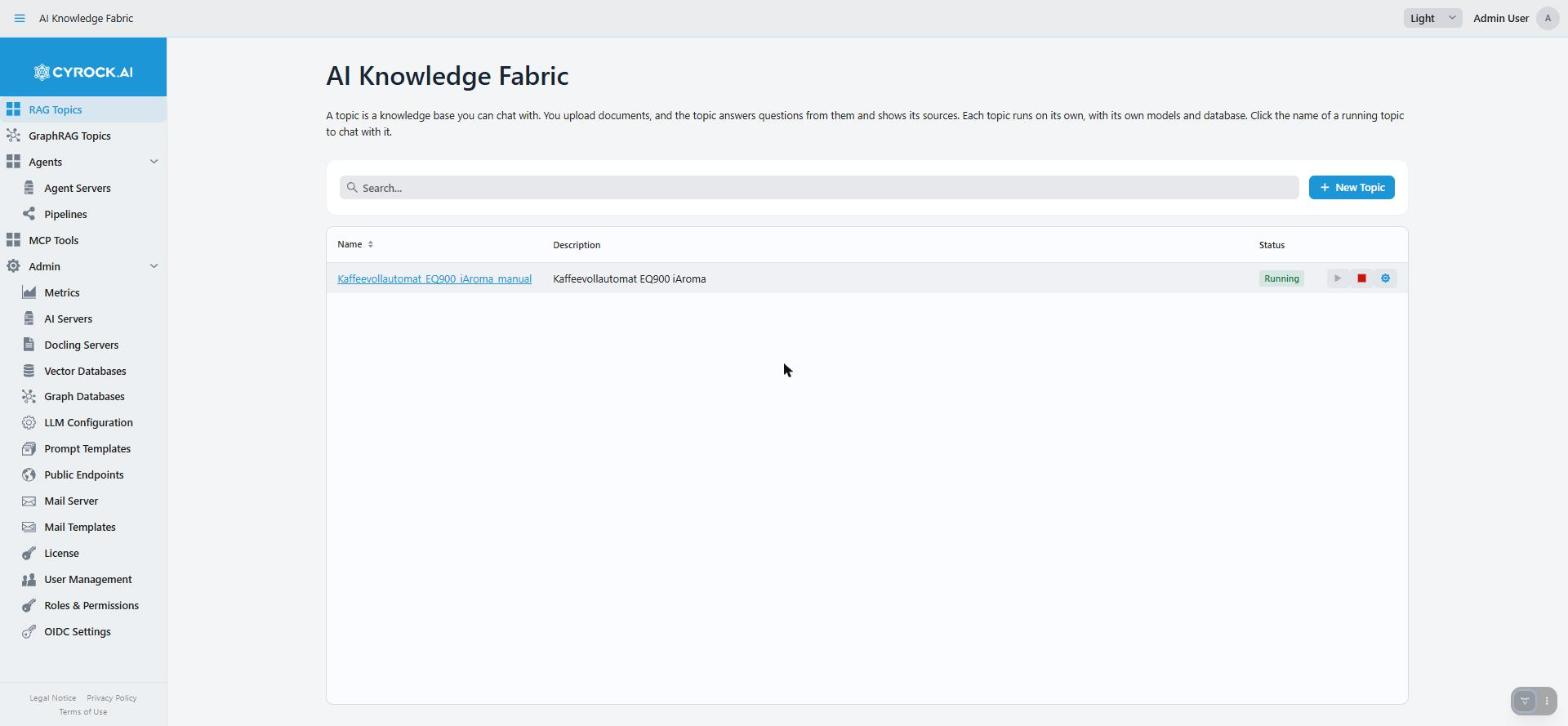
Task: Open Kaffeevollautomat_EQ900_iAroma_manual topic link
Action: [x=434, y=279]
